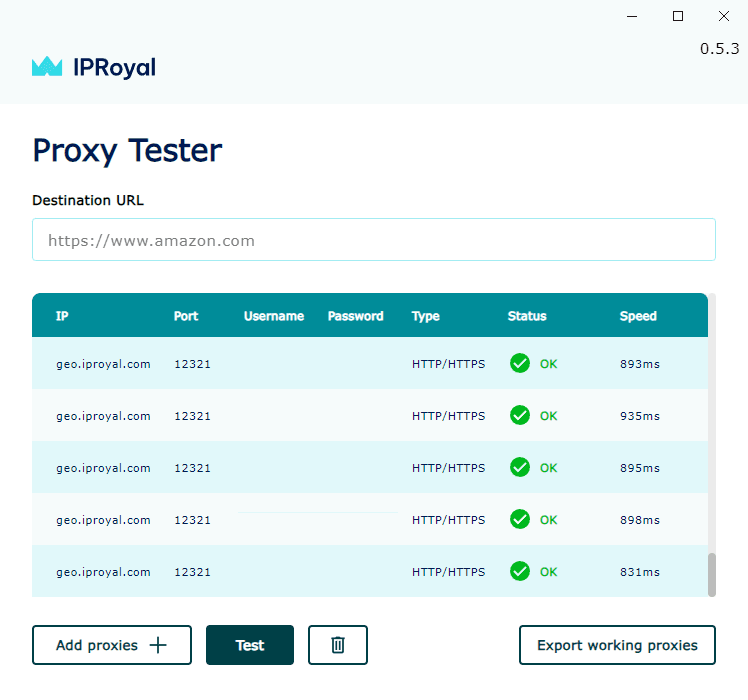748x700 pixels.
Task: Start the proxy check with Test button
Action: coord(250,645)
